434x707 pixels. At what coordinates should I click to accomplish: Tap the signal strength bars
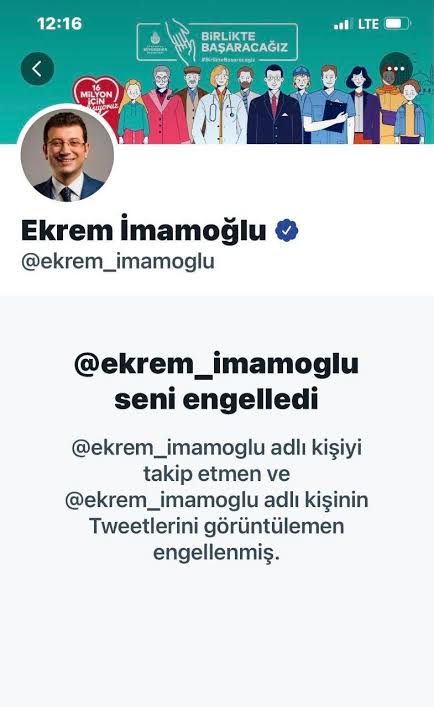tap(342, 24)
